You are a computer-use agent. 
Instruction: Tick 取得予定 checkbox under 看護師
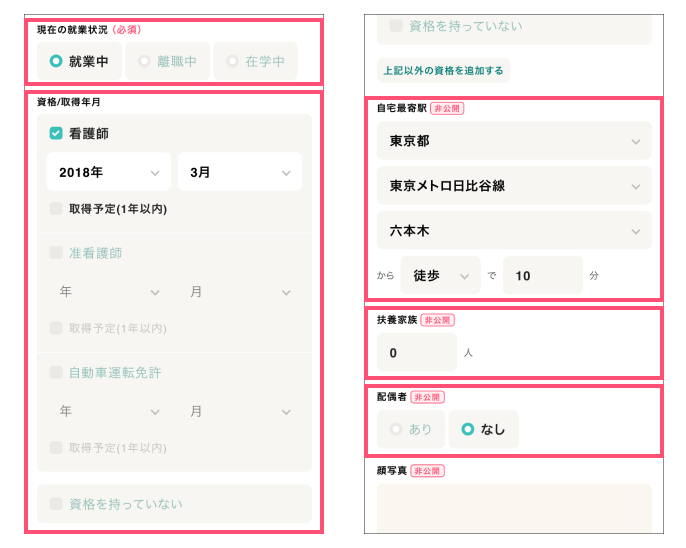click(57, 209)
